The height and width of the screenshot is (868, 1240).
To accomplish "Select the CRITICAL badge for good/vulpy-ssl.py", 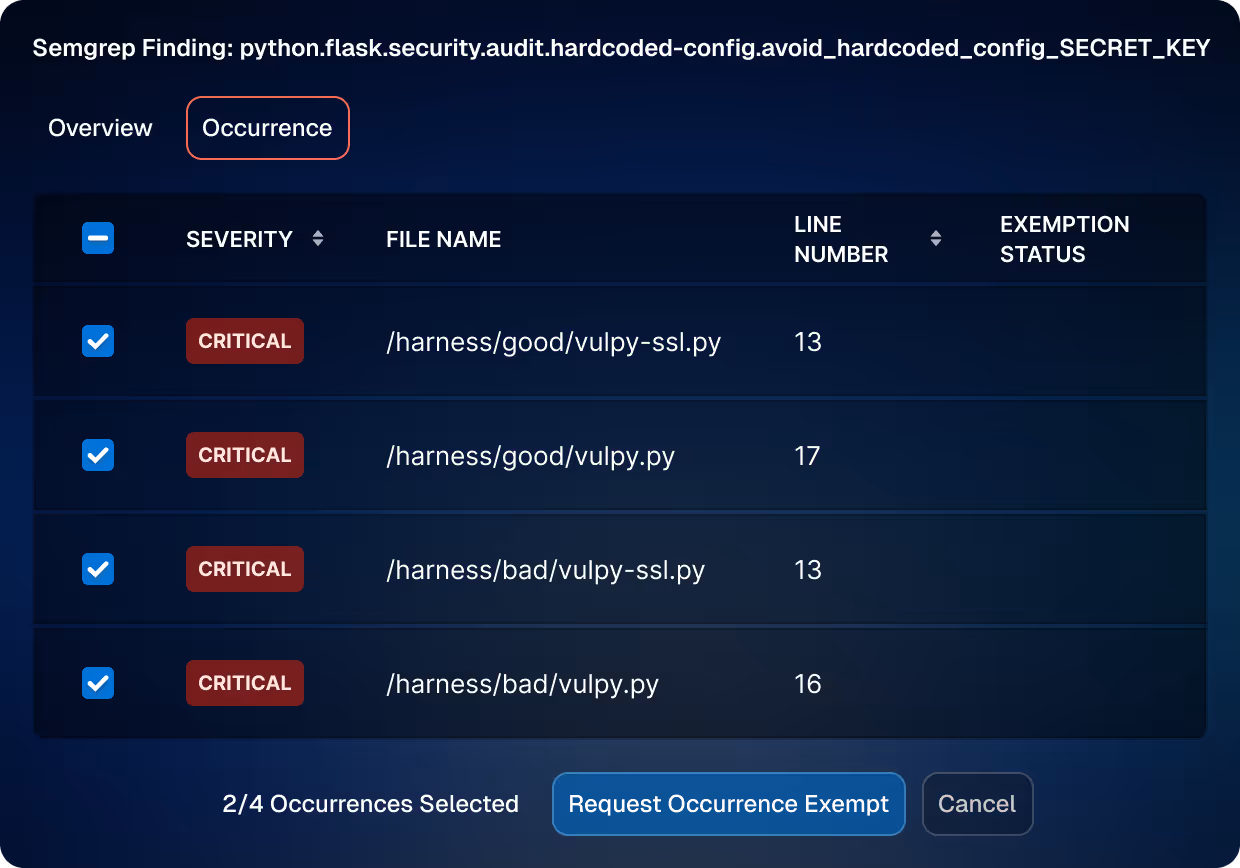I will (244, 341).
